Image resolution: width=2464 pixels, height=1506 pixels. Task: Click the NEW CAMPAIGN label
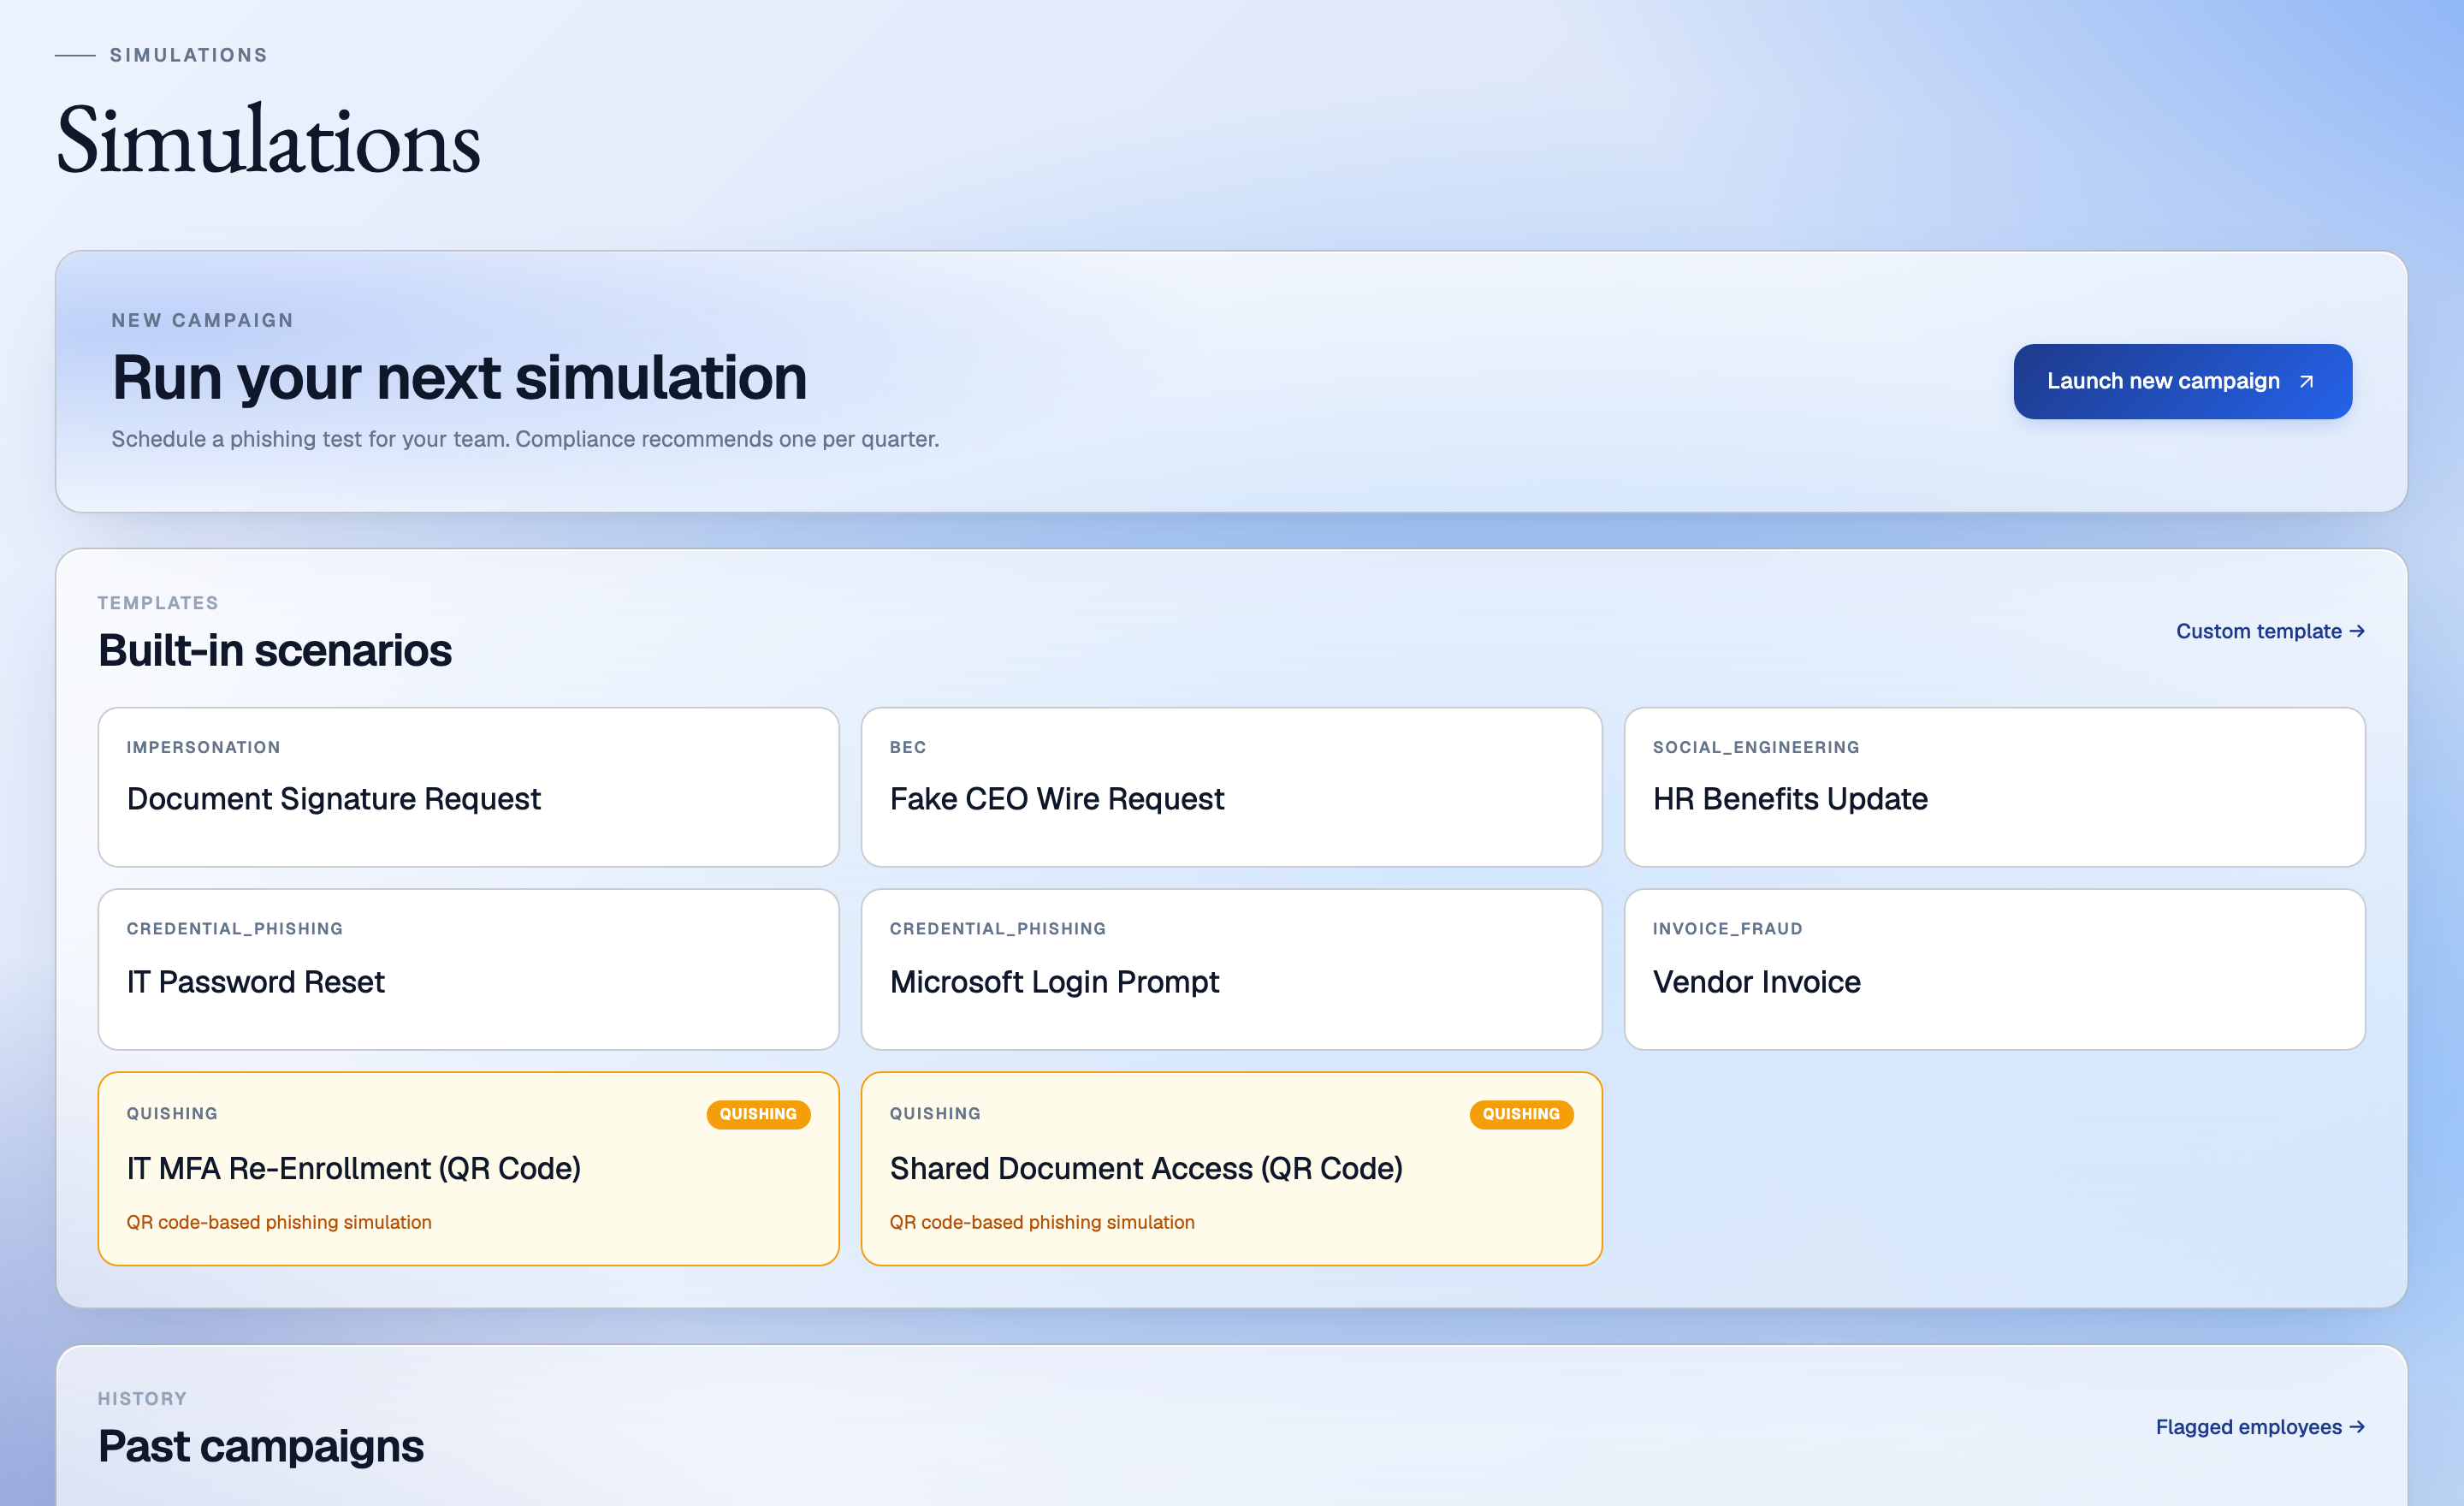coord(202,320)
